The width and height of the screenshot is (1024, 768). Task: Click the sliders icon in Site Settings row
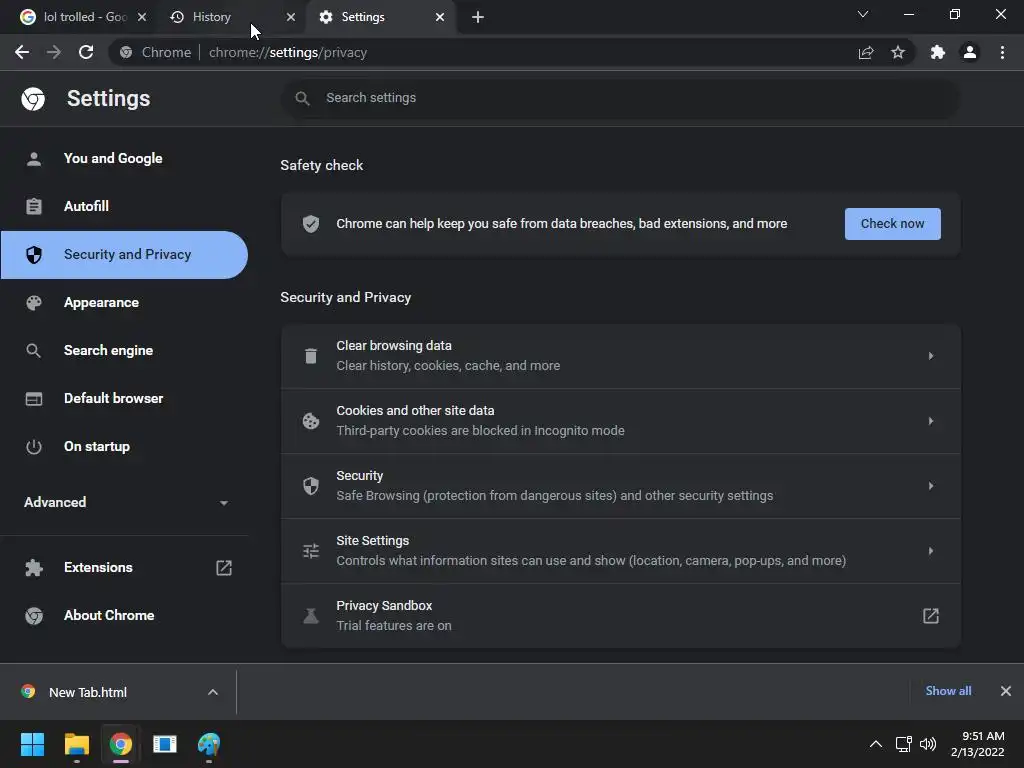click(x=311, y=551)
